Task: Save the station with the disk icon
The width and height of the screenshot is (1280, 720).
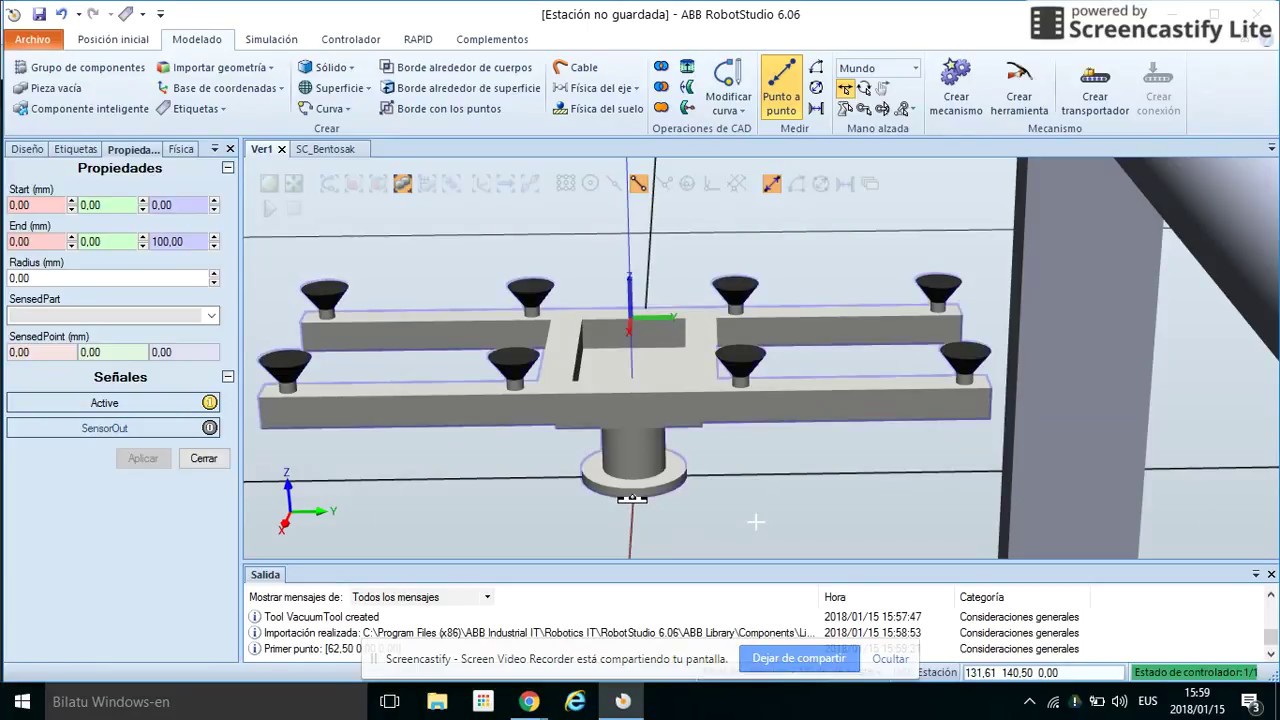Action: (39, 14)
